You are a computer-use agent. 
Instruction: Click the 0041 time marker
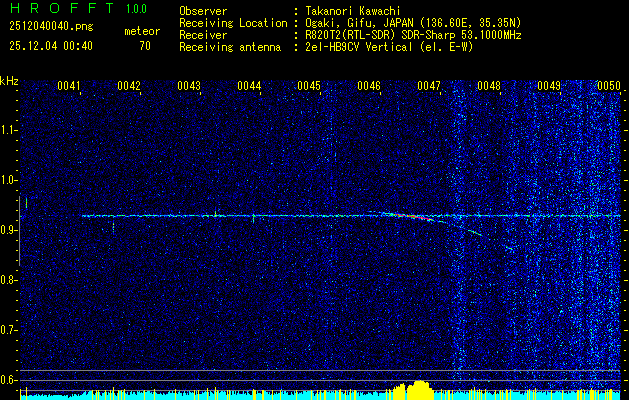point(68,86)
